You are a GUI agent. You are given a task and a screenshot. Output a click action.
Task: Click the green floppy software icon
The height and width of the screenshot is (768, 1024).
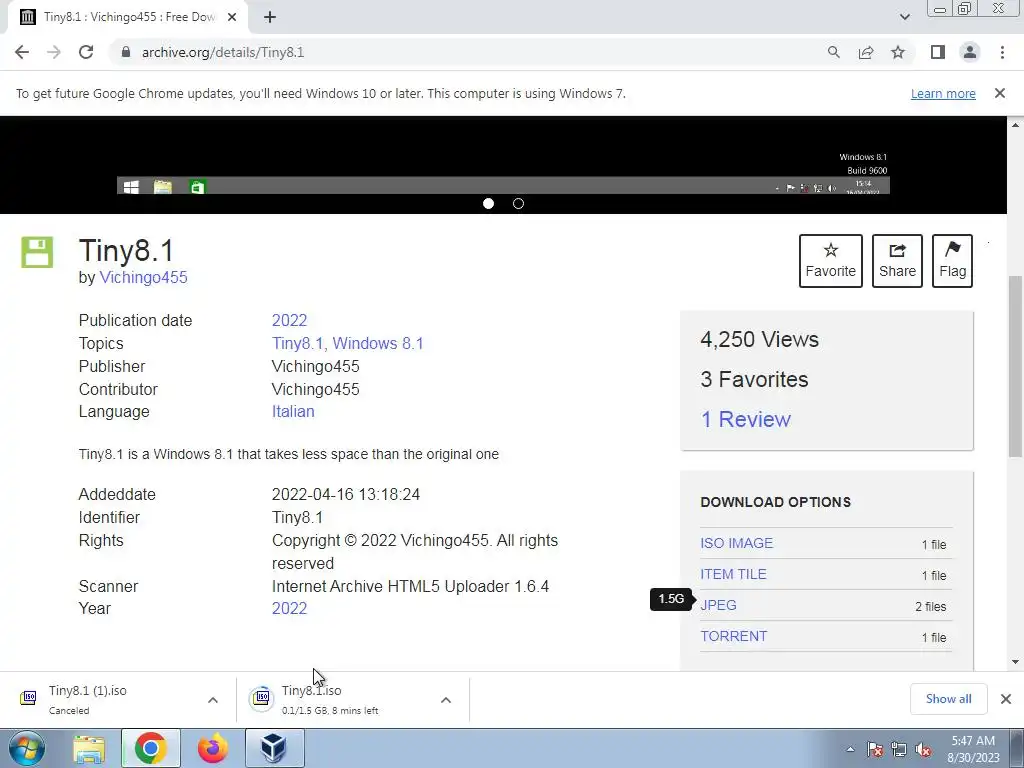[x=37, y=252]
